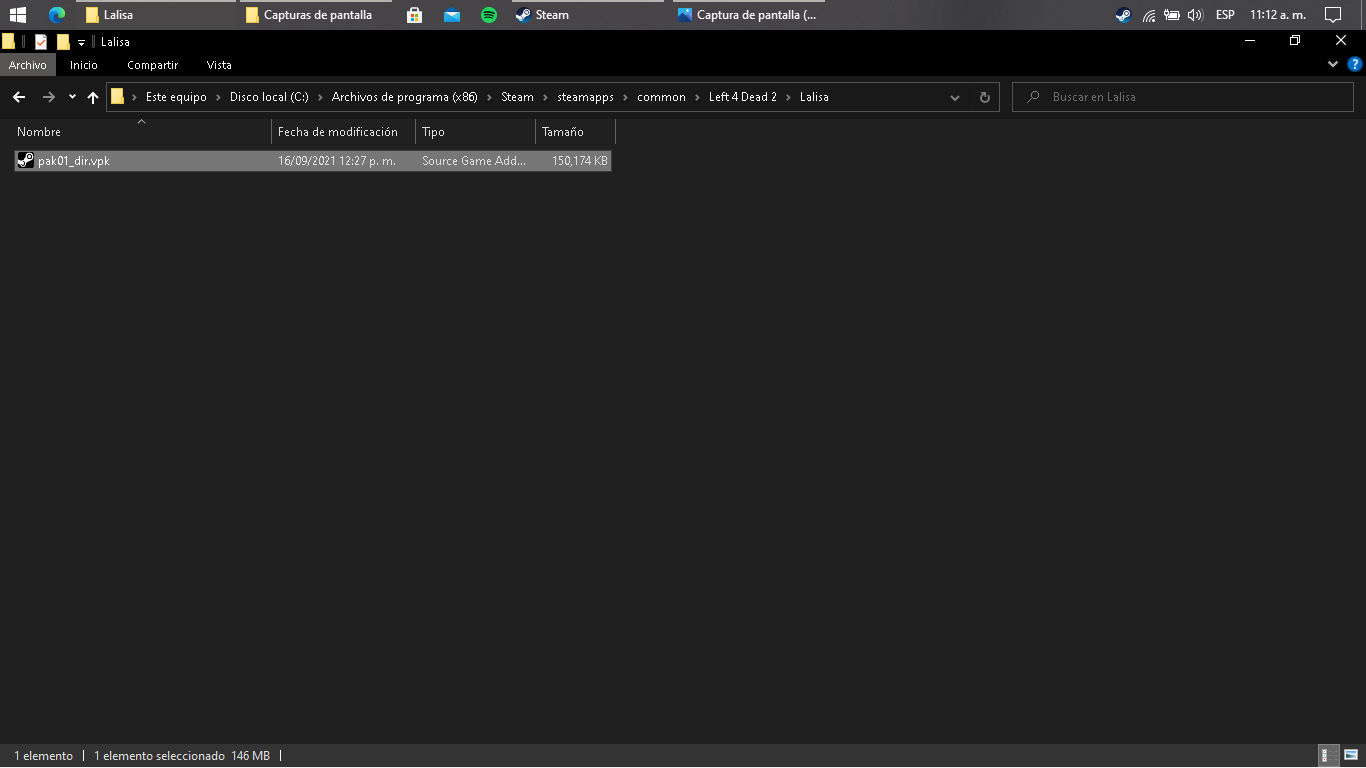The image size is (1366, 768).
Task: Go back with the back arrow
Action: coord(19,97)
